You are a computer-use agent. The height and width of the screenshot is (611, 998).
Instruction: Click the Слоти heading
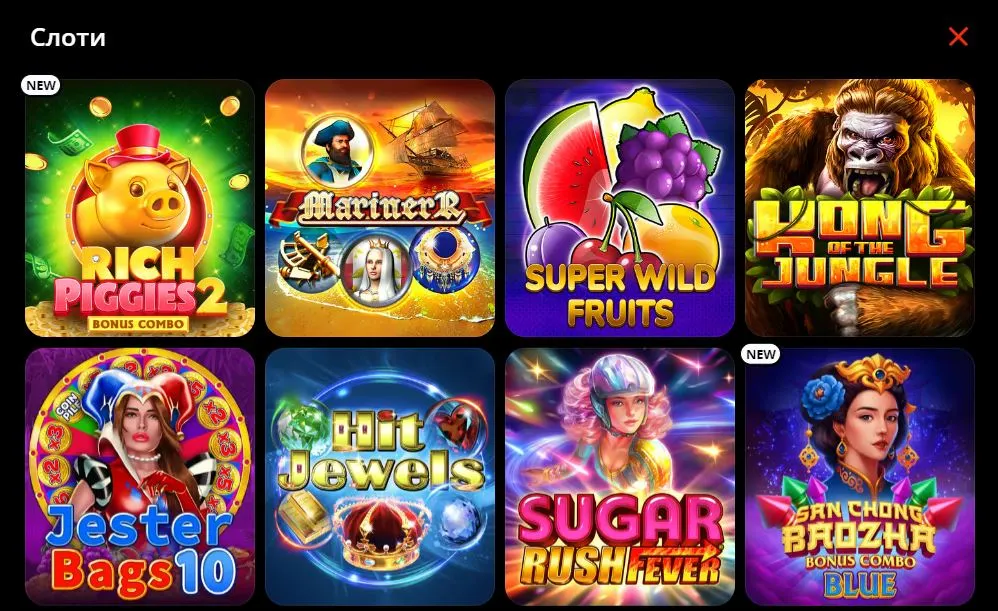pos(67,38)
